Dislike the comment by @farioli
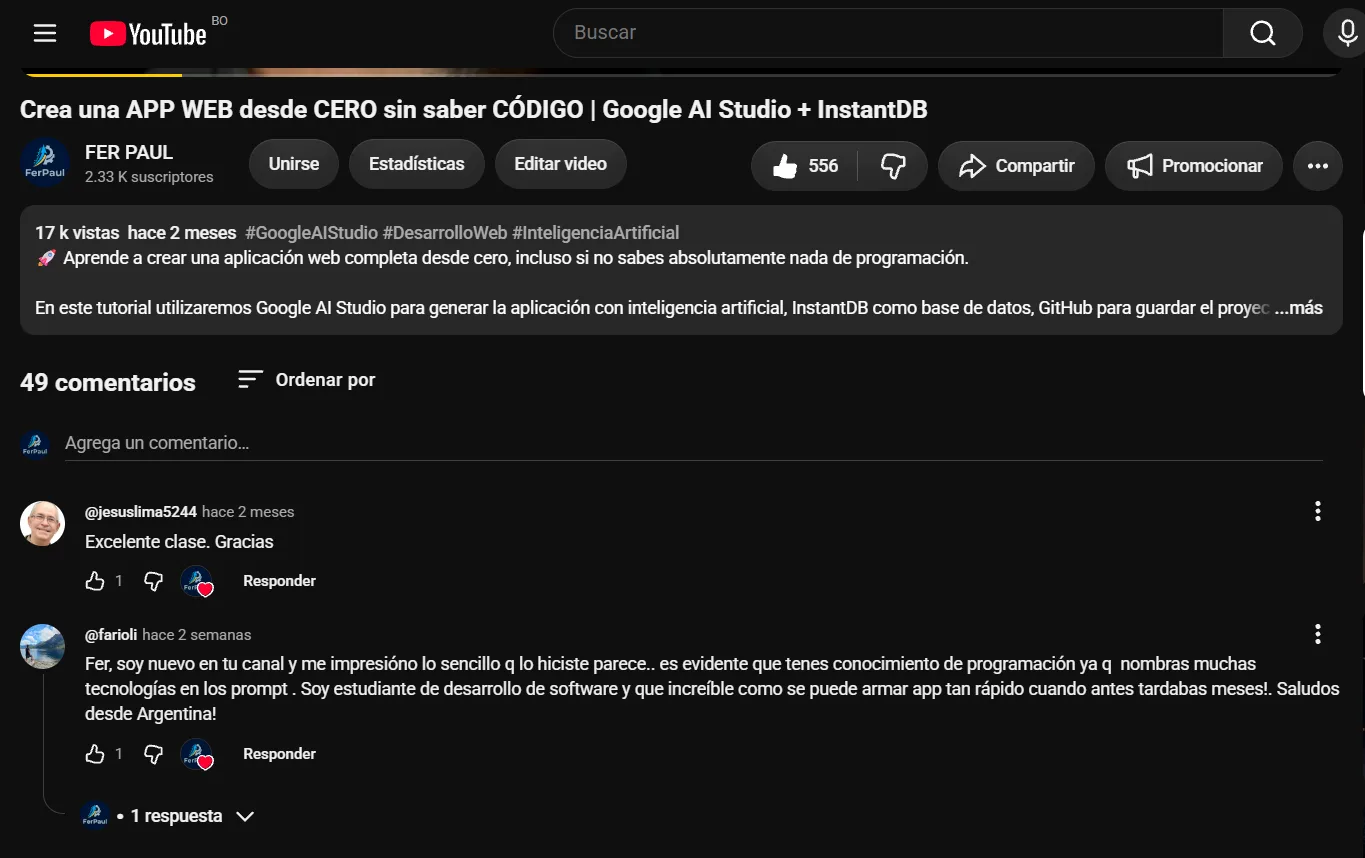The width and height of the screenshot is (1365, 858). pos(153,754)
